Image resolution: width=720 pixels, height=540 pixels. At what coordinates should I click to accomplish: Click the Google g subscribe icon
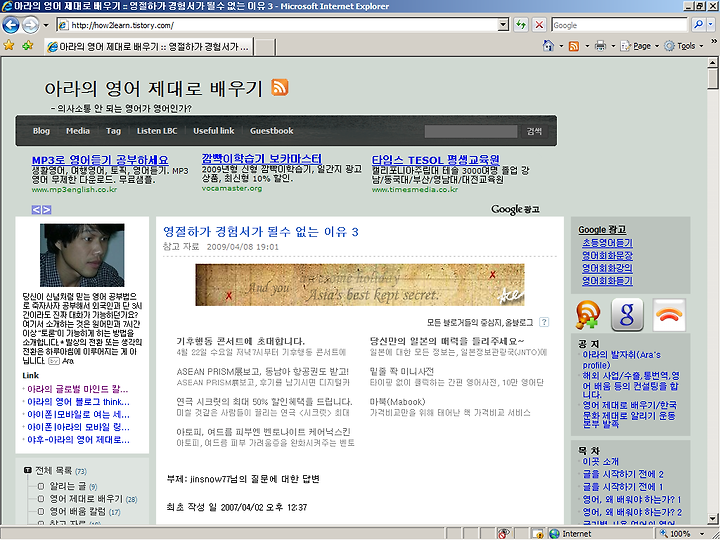pos(627,315)
